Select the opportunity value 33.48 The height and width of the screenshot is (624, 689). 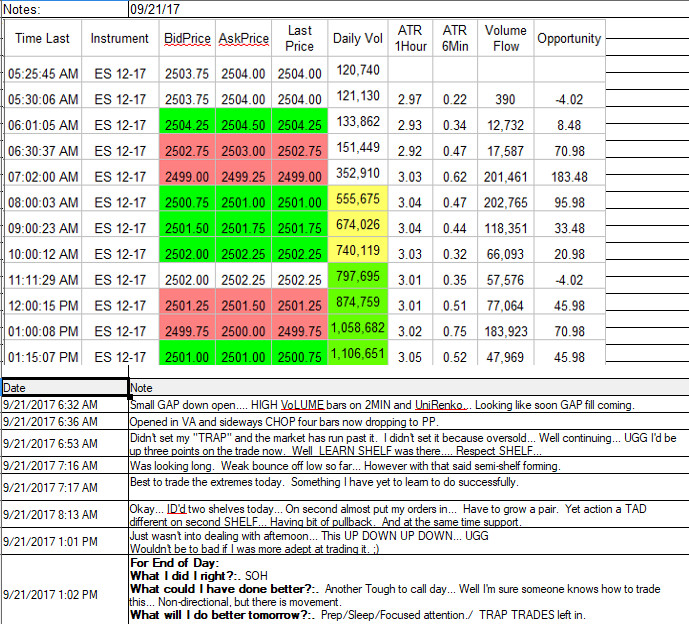569,224
